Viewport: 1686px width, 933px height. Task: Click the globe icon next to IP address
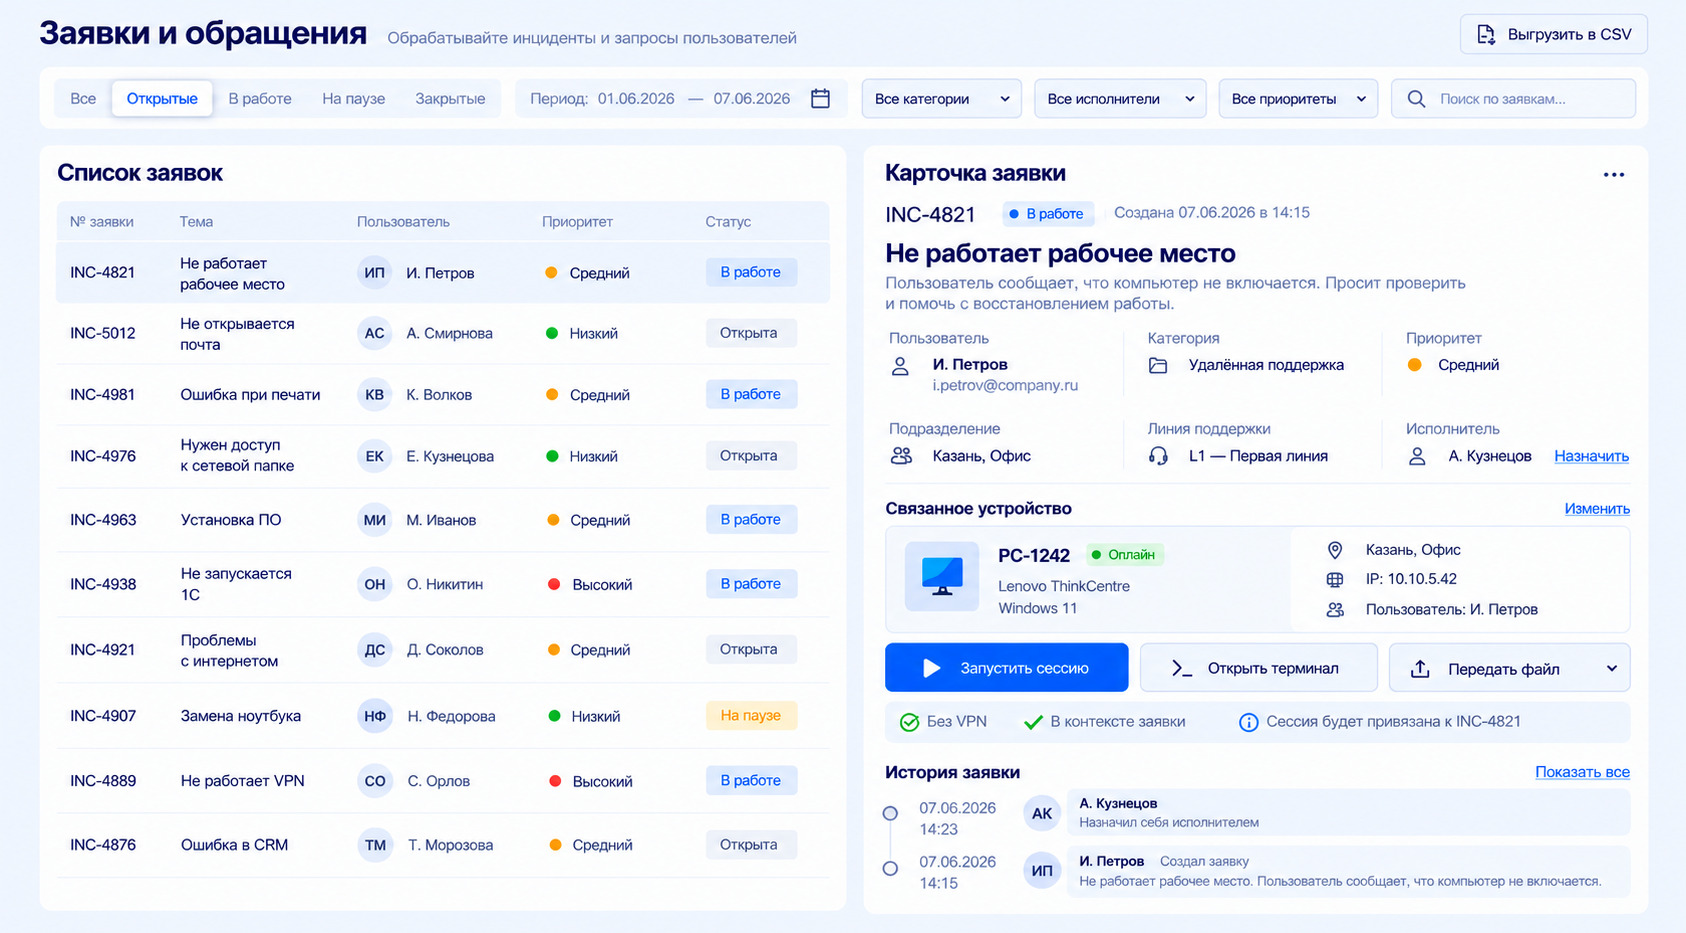pyautogui.click(x=1334, y=579)
